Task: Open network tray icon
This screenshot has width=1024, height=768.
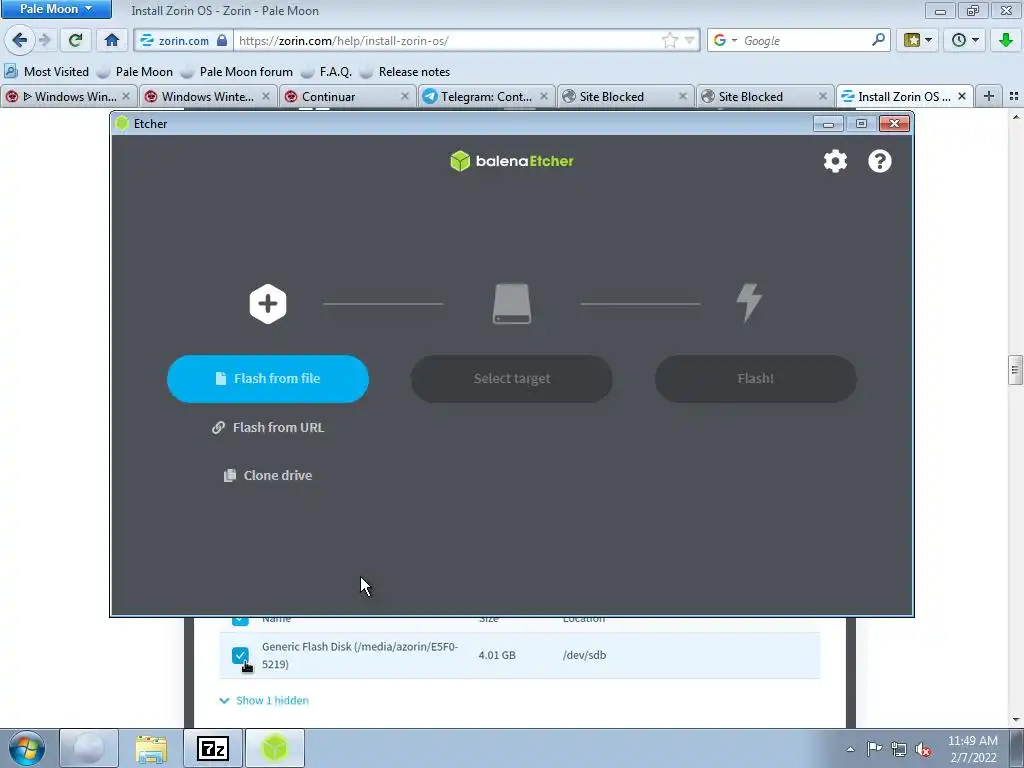Action: pos(899,749)
